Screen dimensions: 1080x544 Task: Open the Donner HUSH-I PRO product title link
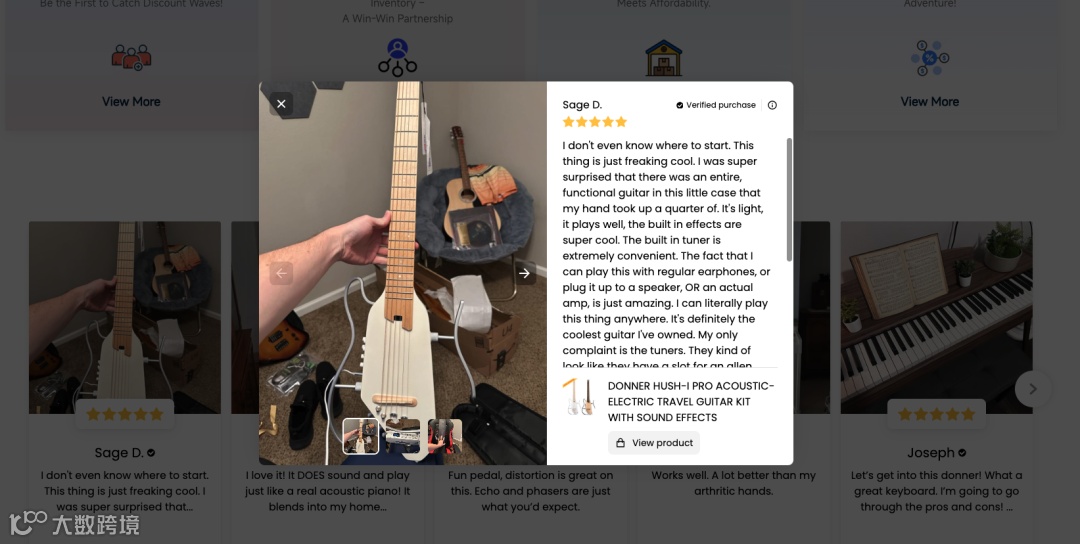coord(691,401)
